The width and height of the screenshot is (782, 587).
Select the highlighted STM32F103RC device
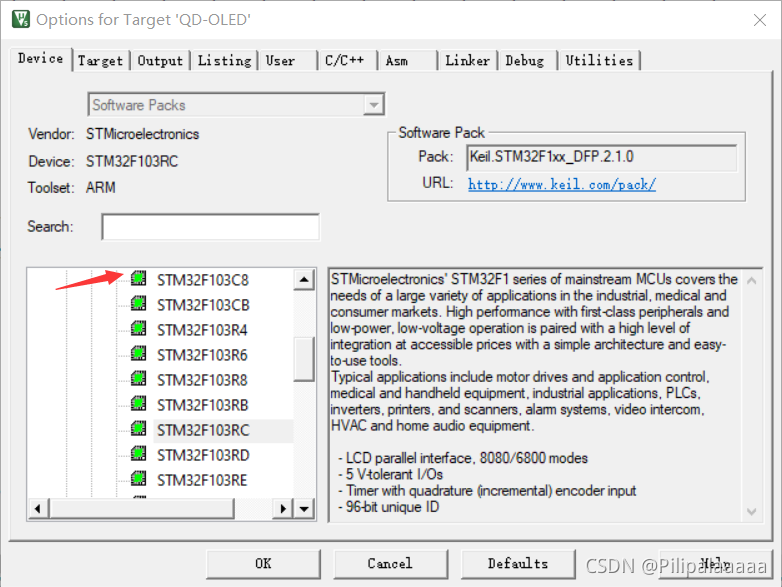(x=203, y=430)
